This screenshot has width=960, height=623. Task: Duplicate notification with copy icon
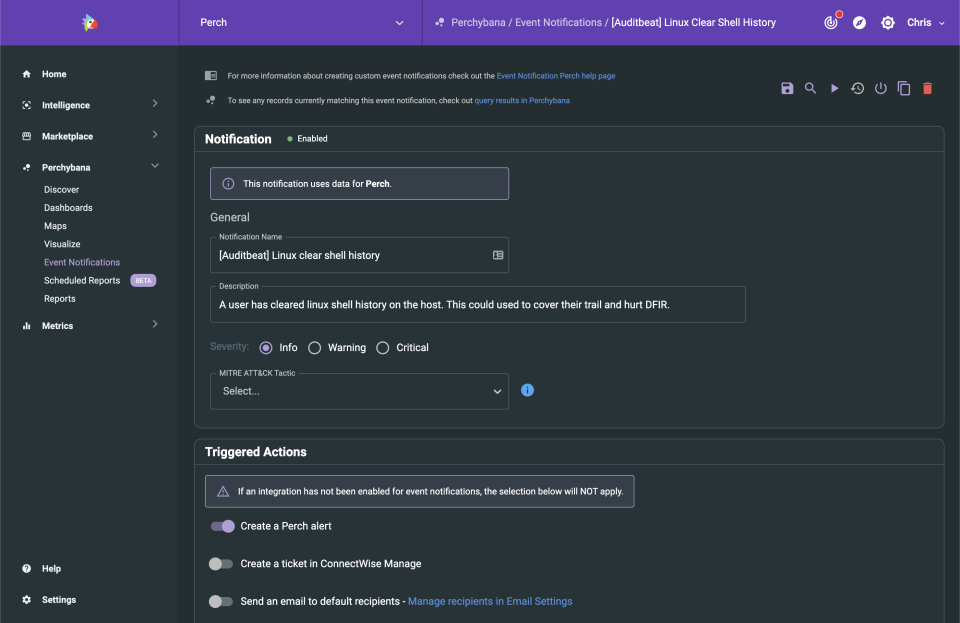(904, 88)
